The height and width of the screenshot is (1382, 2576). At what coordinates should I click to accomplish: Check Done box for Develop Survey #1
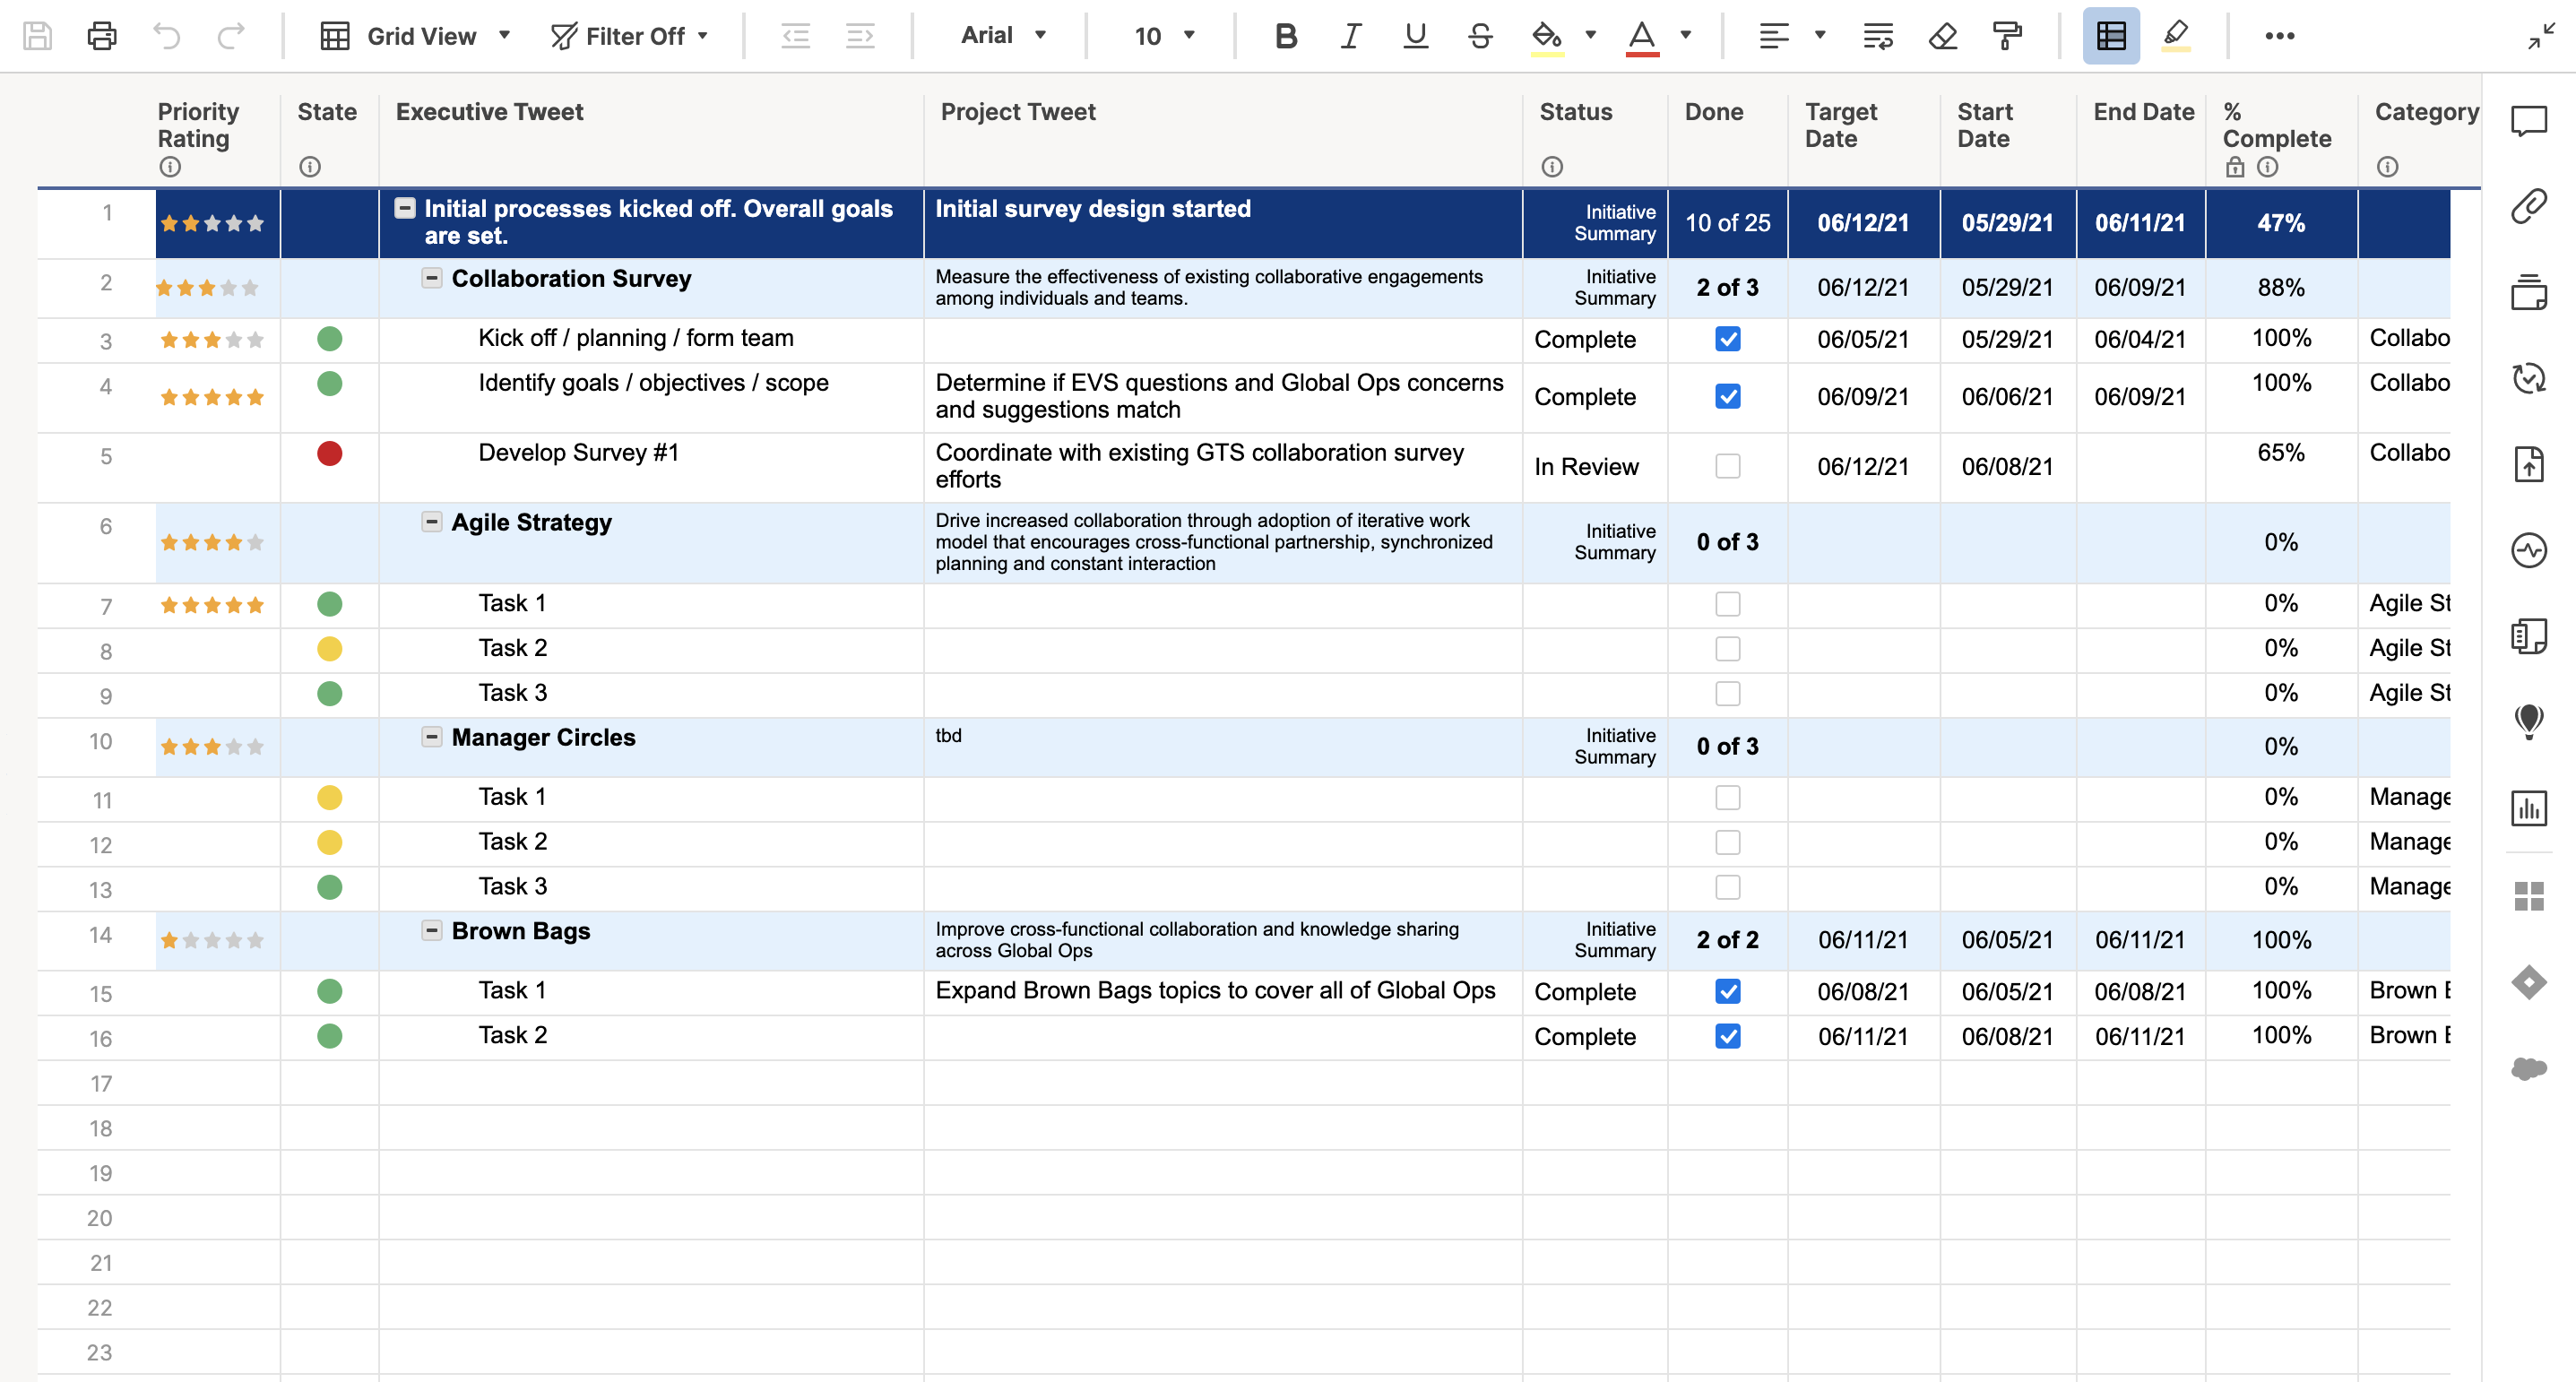[x=1727, y=466]
